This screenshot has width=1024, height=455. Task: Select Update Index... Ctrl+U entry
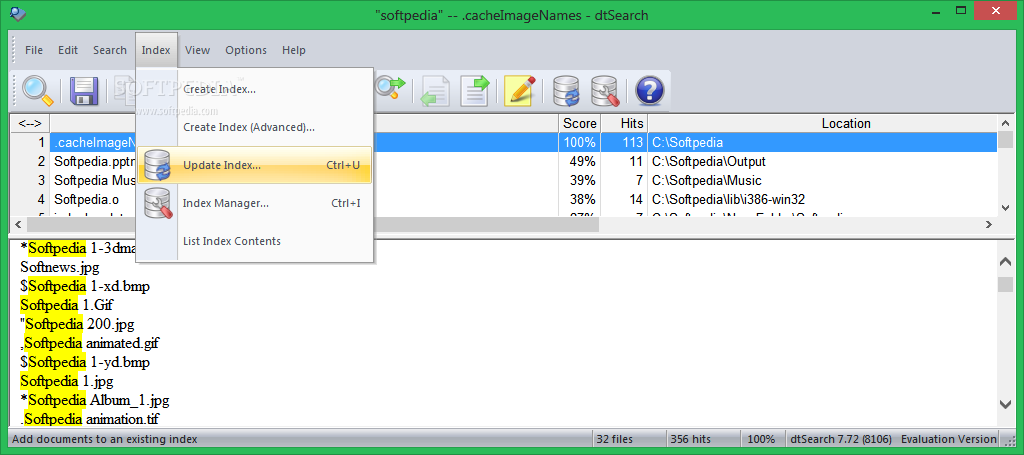(x=255, y=165)
